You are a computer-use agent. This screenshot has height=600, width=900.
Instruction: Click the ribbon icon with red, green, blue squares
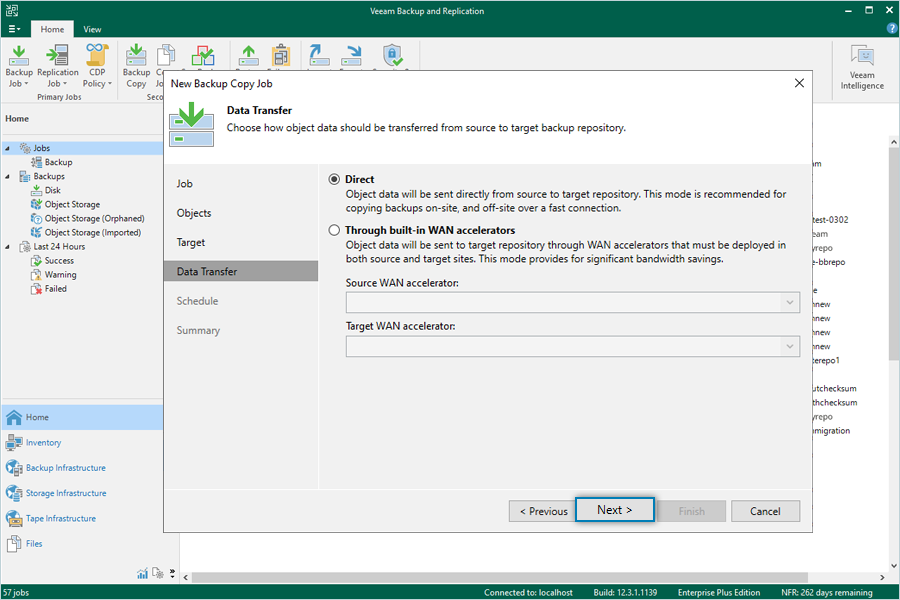(x=203, y=56)
